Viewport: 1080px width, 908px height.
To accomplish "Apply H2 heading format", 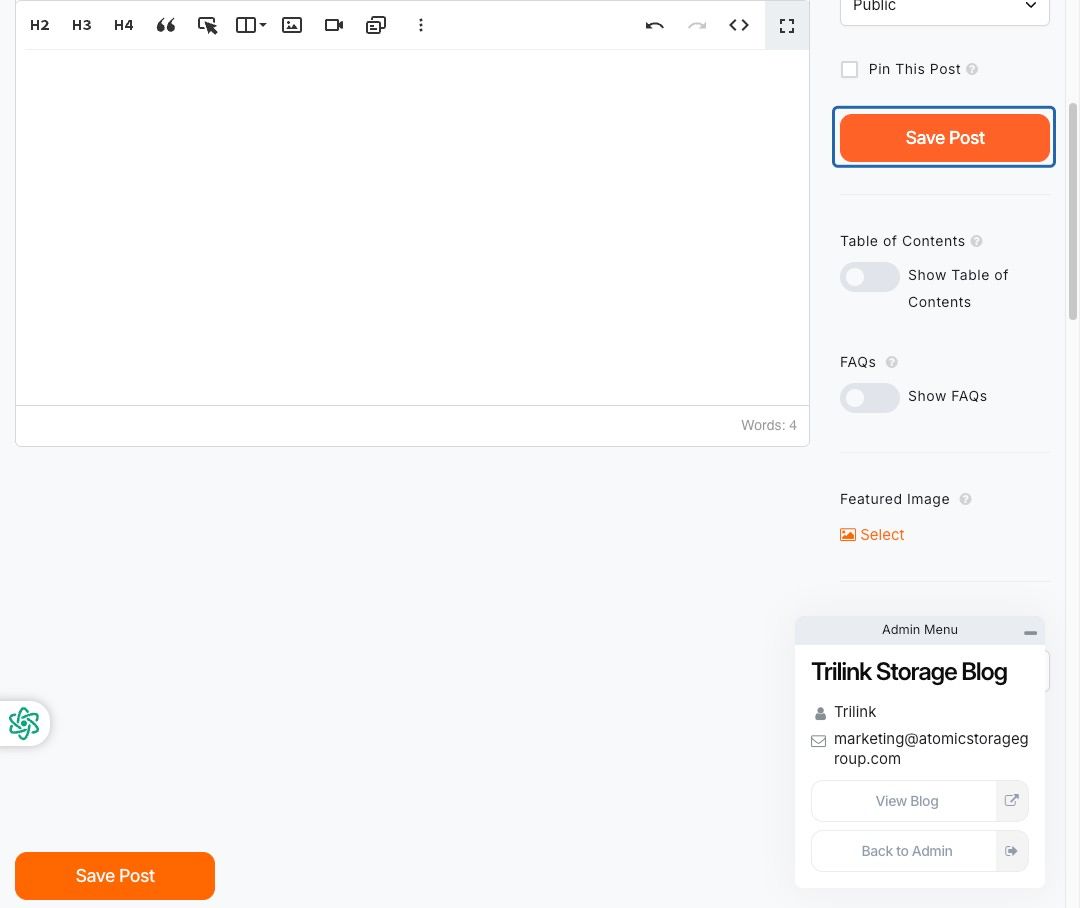I will 39,25.
